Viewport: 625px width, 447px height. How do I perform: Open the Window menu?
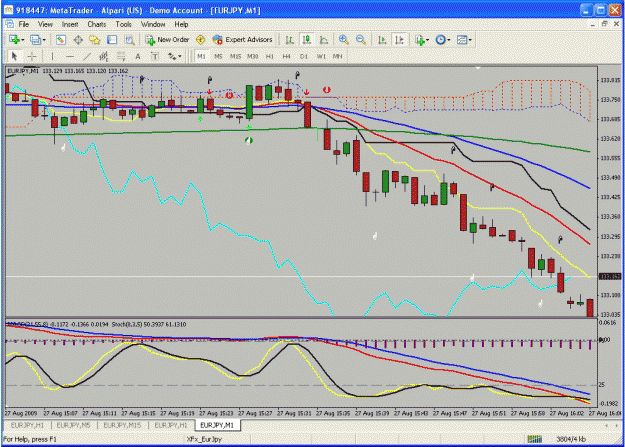click(x=153, y=24)
